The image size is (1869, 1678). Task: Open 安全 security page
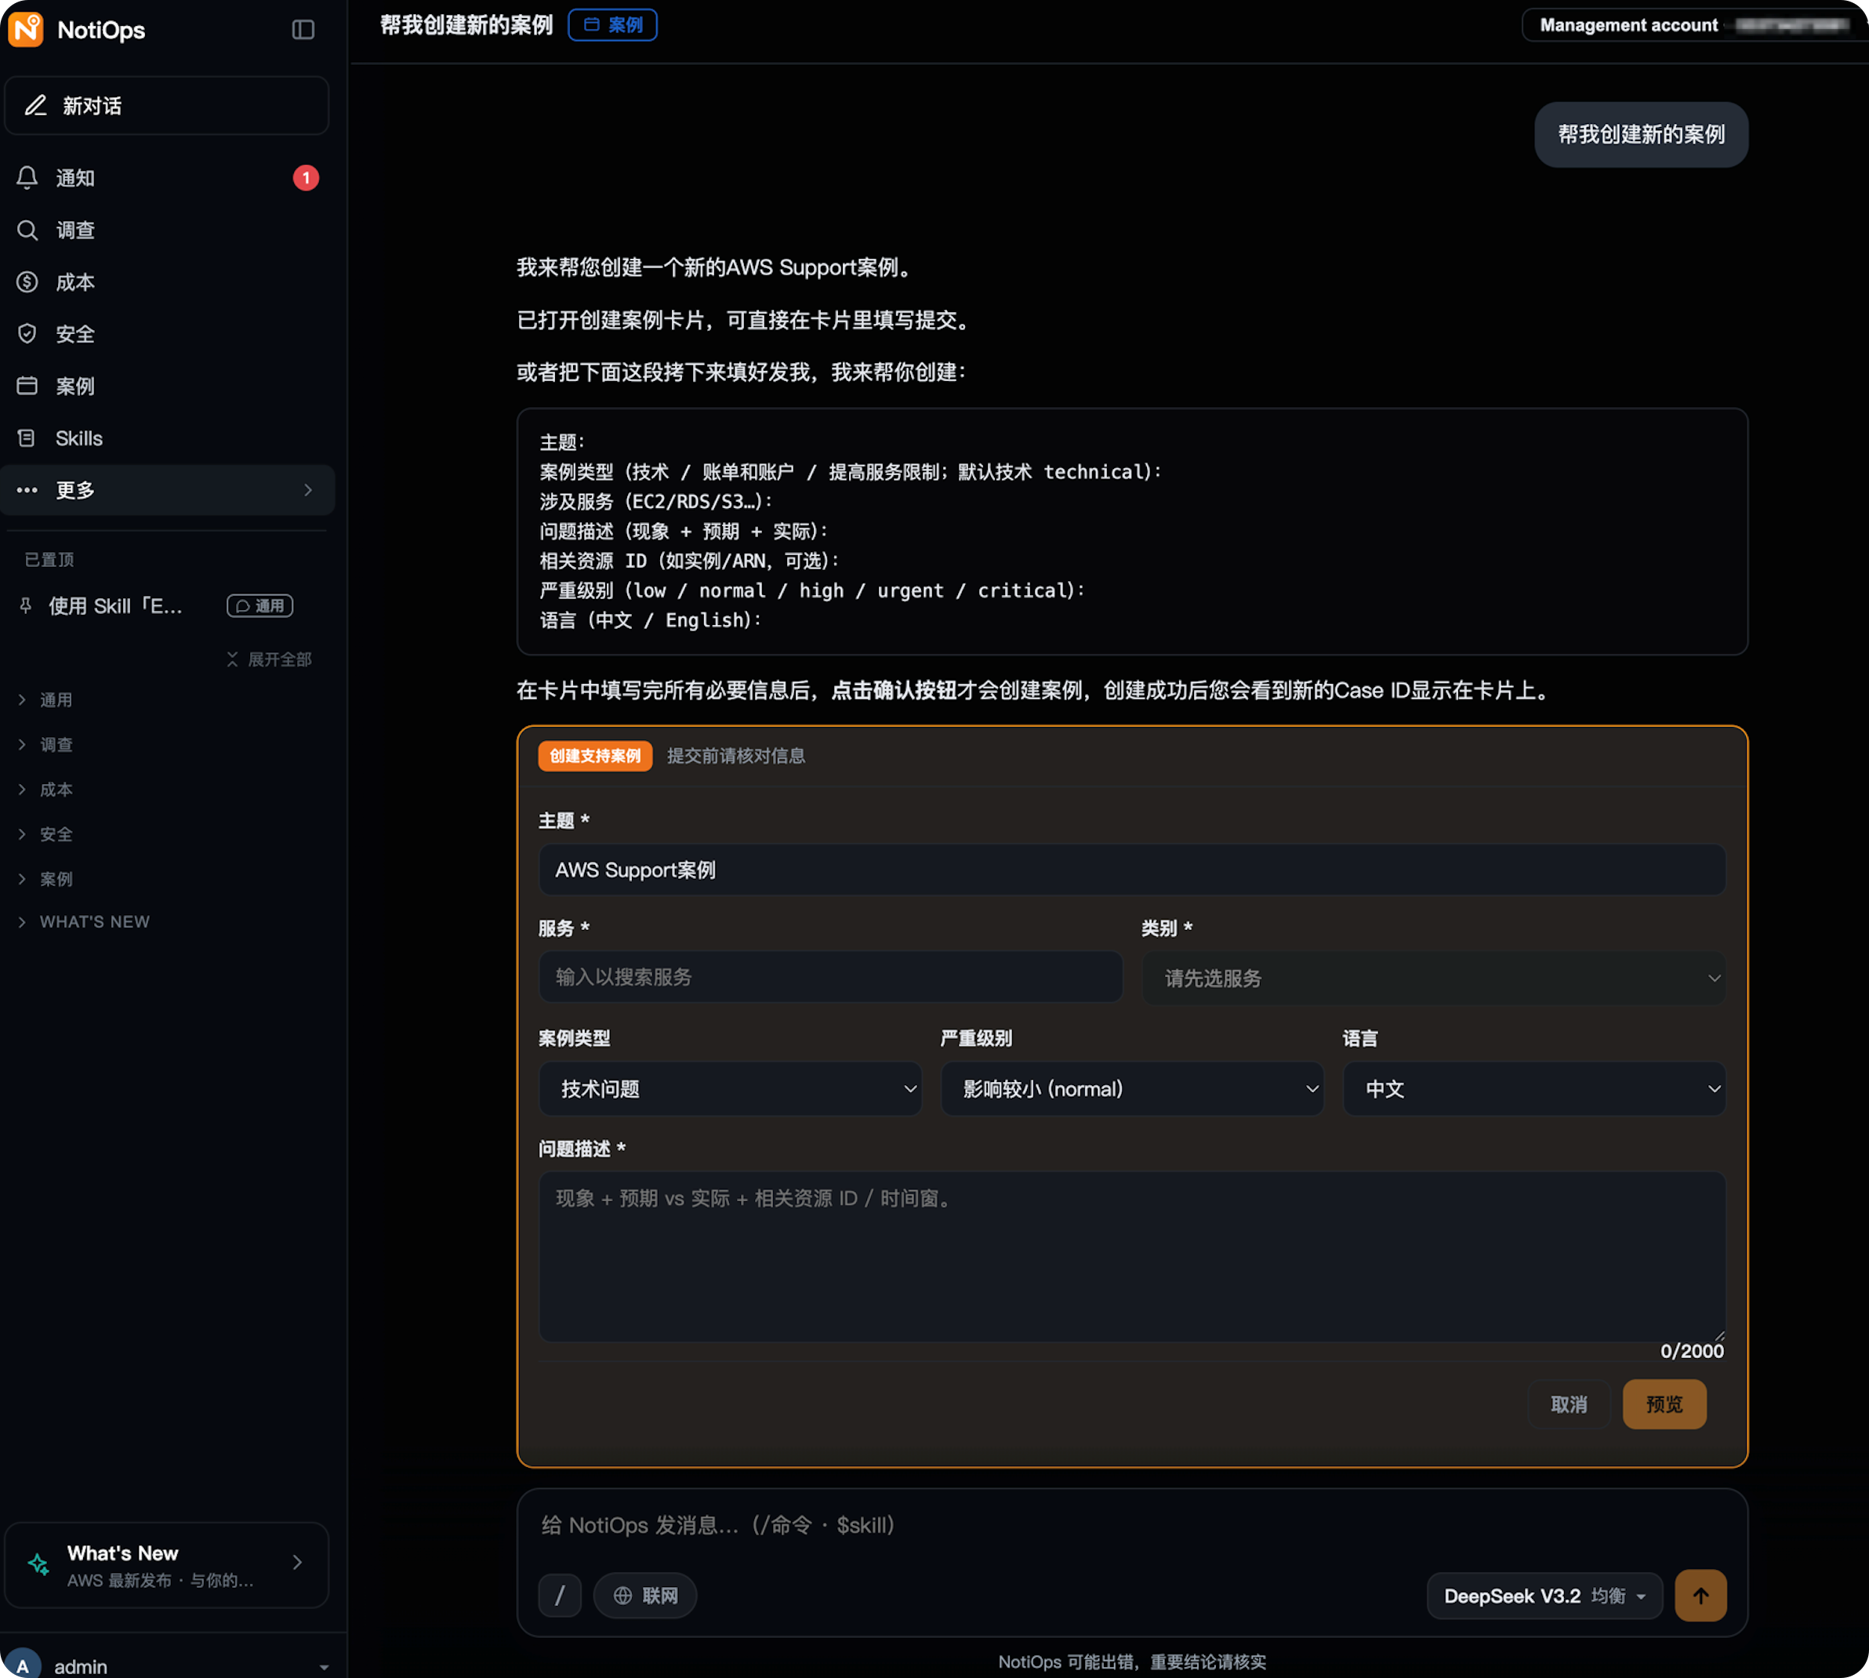[167, 334]
